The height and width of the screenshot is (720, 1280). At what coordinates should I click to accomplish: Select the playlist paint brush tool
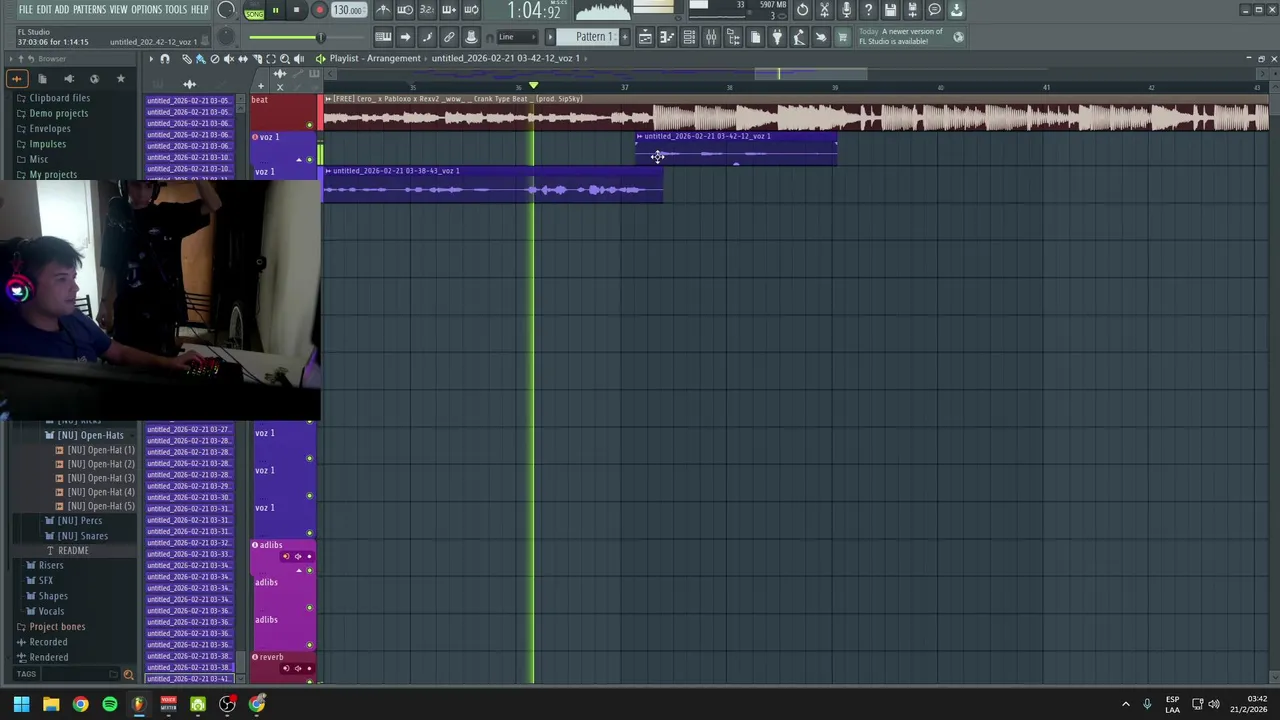200,59
